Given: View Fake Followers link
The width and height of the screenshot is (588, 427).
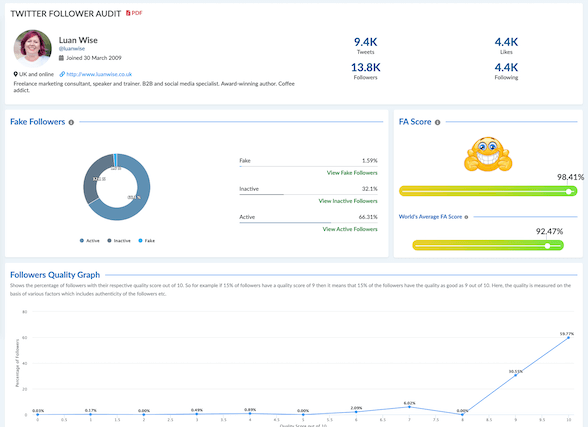Looking at the screenshot, I should tap(352, 173).
